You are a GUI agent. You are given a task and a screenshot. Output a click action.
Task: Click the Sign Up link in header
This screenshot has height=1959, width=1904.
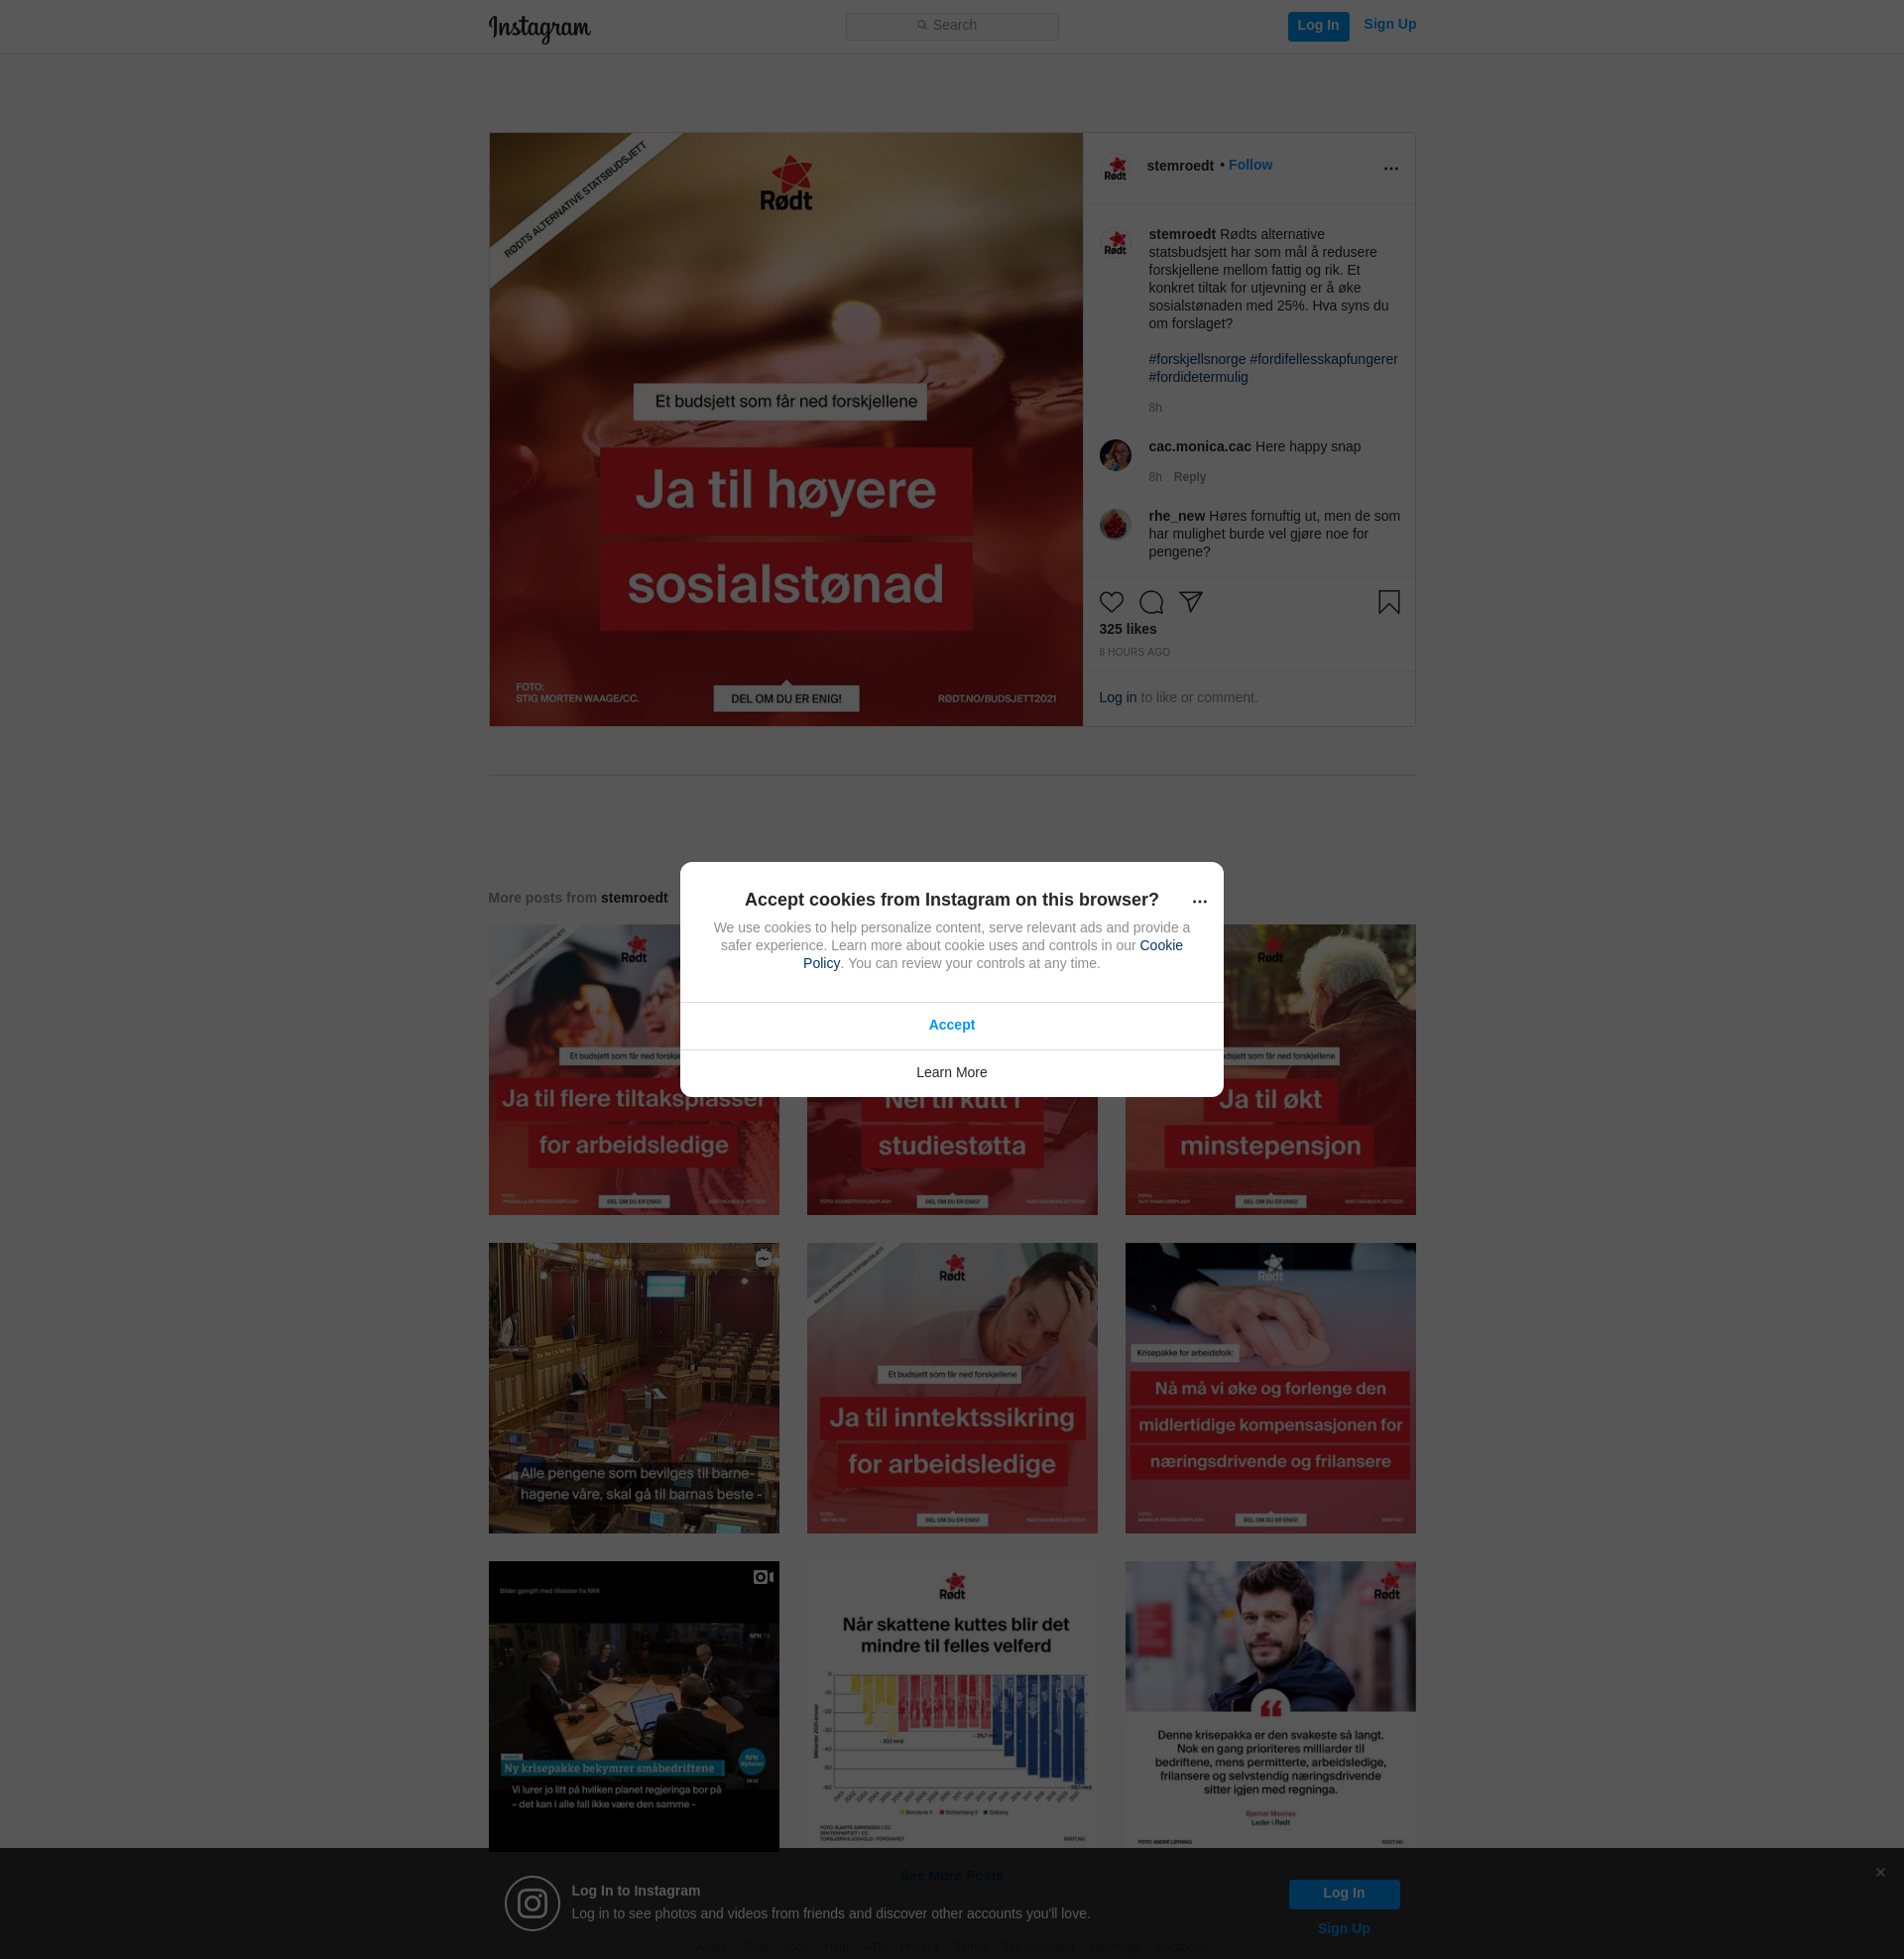pos(1389,24)
